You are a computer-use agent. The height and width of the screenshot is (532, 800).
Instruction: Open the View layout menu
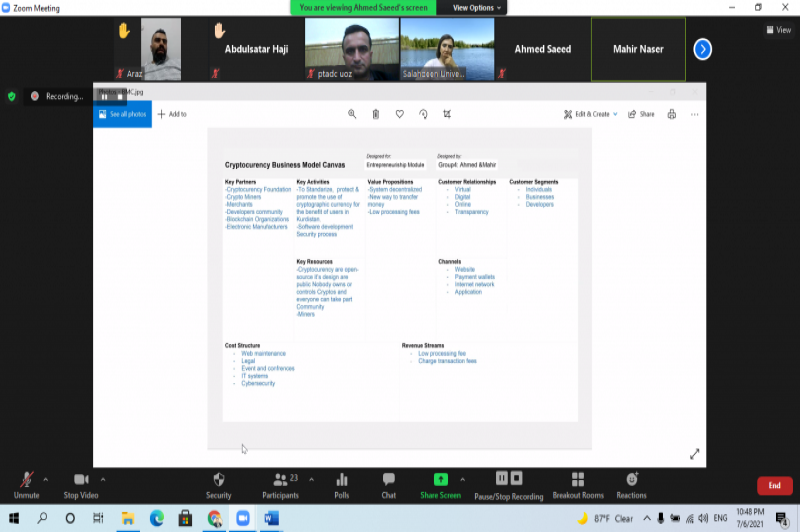pyautogui.click(x=778, y=30)
